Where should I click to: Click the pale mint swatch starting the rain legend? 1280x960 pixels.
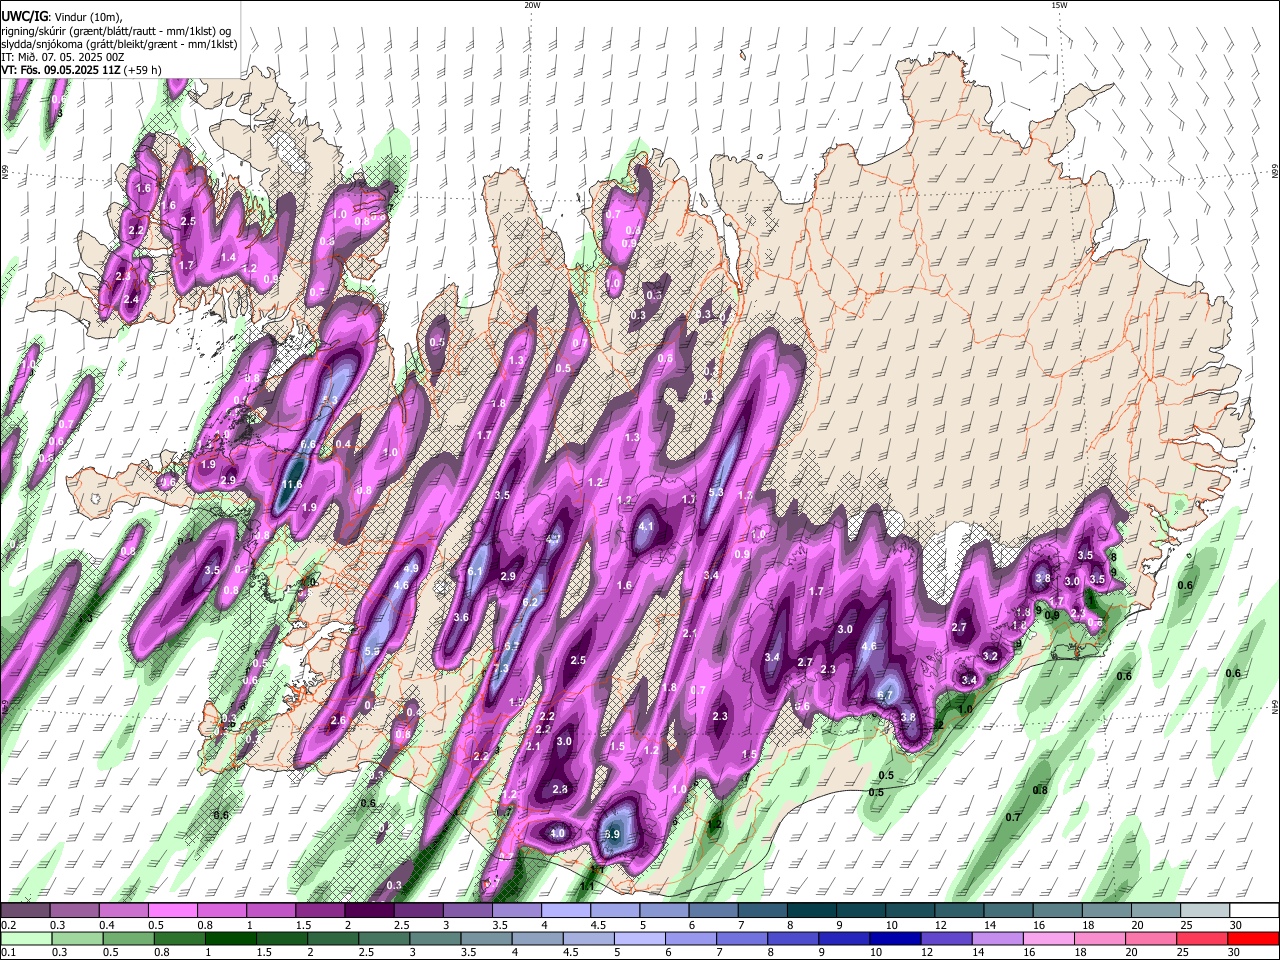pos(25,938)
